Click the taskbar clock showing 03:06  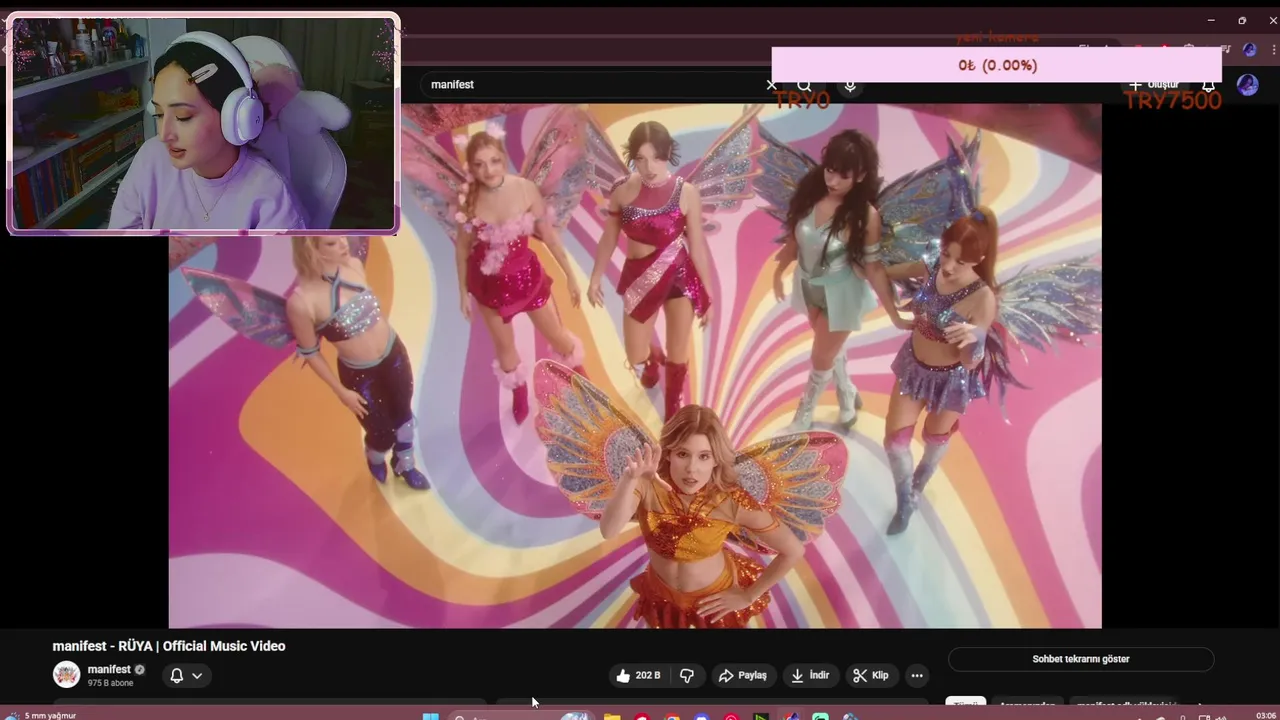(x=1265, y=715)
